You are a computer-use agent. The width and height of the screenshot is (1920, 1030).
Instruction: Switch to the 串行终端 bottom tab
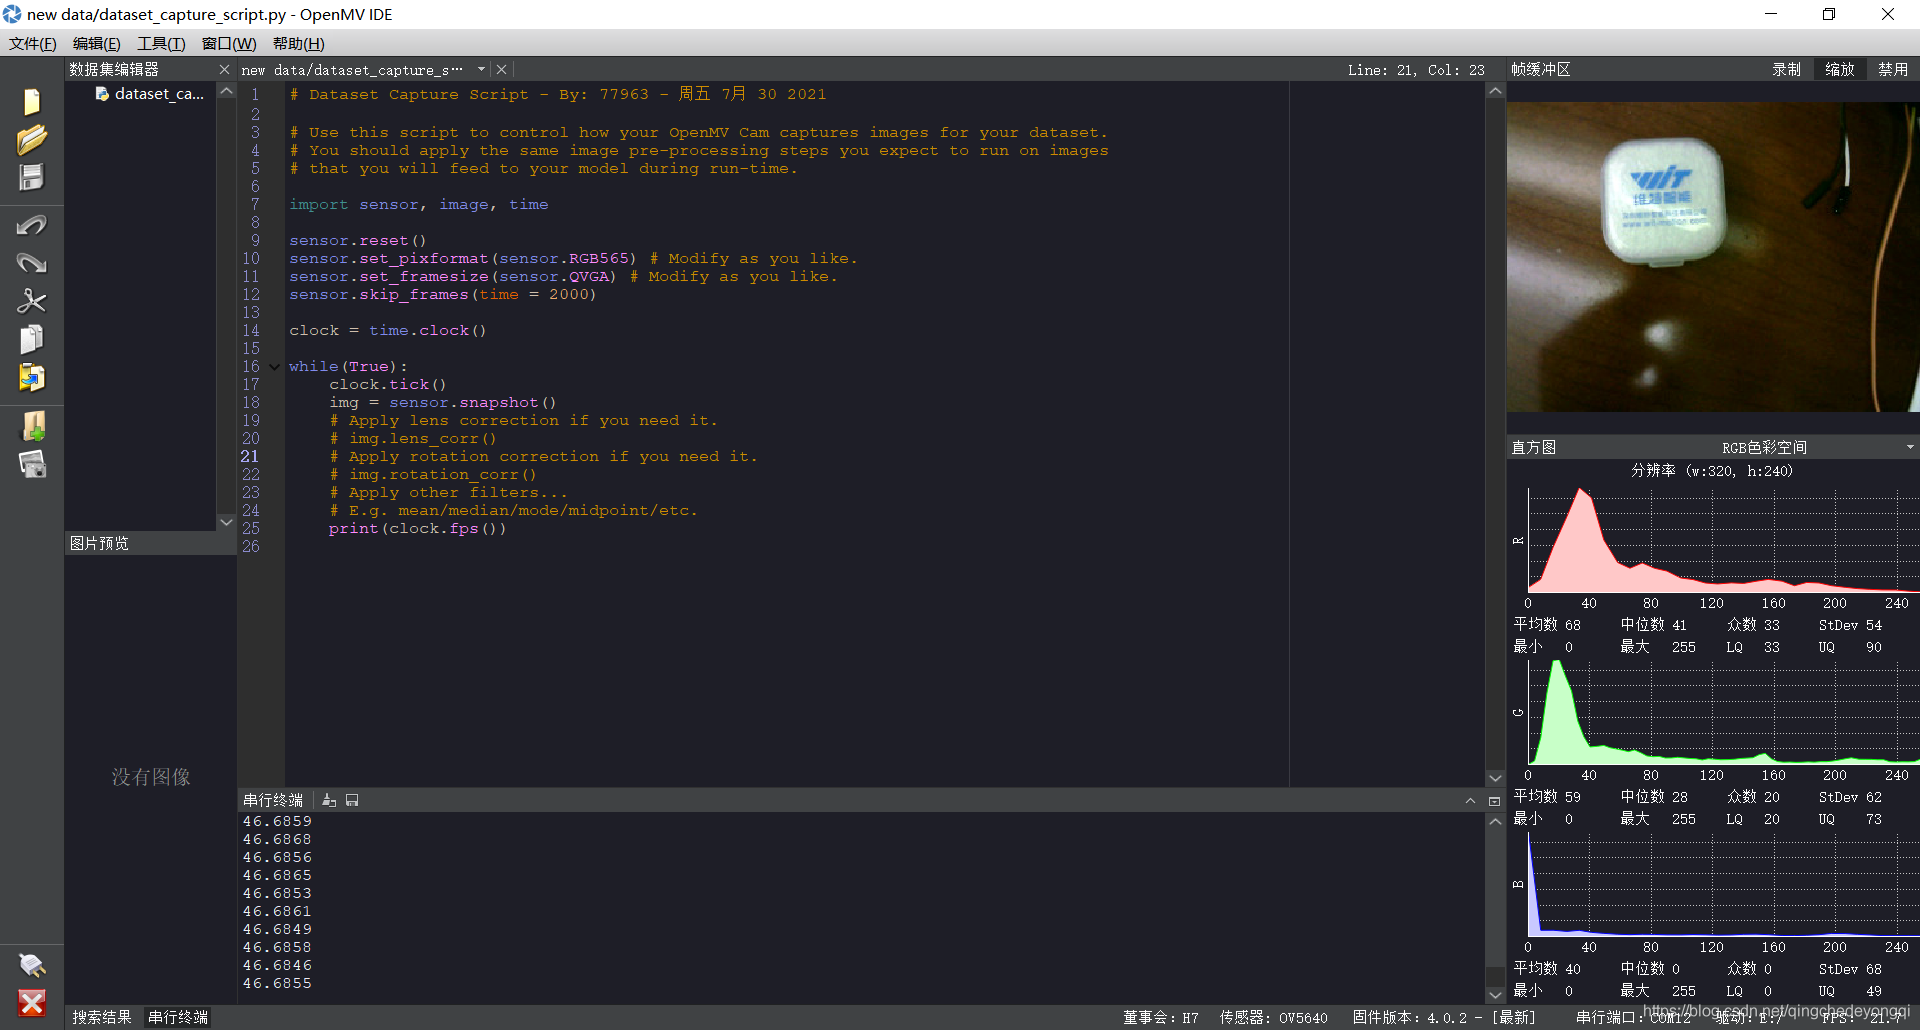(178, 1017)
